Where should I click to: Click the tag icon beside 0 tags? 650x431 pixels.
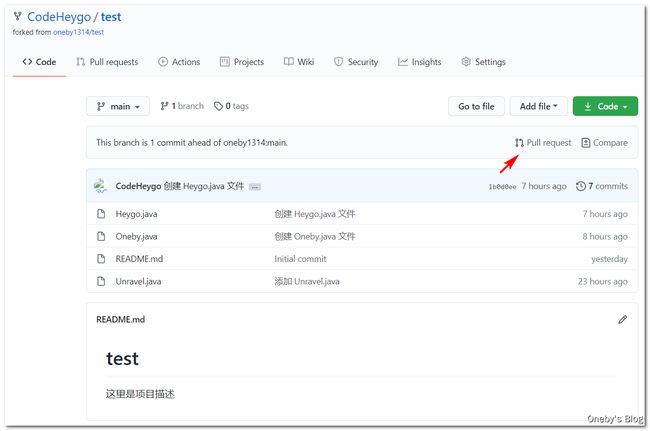coord(218,107)
